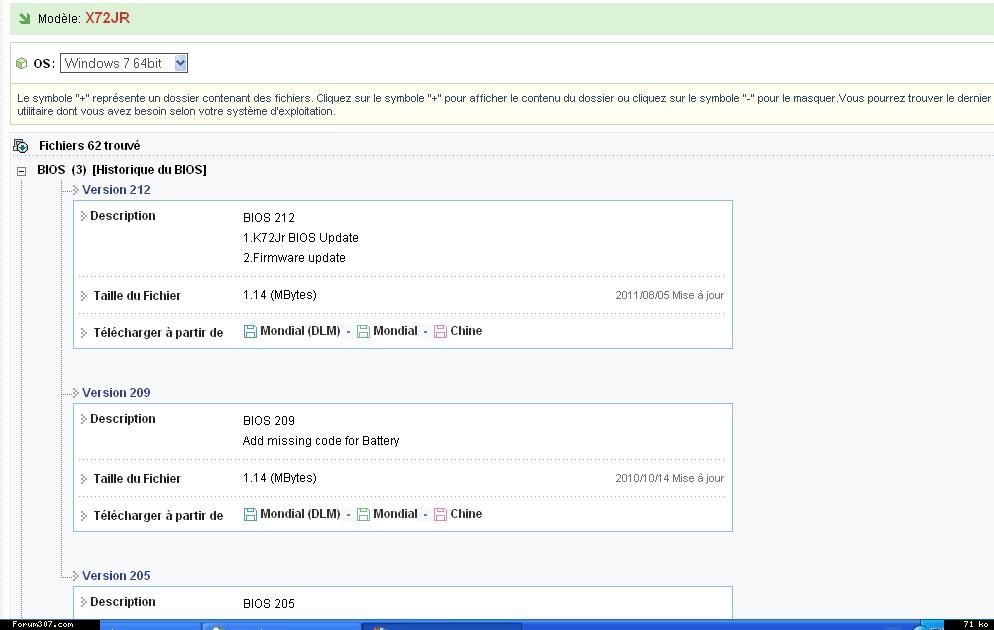Click the pink disk icon beside Chine for 212
The height and width of the screenshot is (630, 994).
(x=441, y=331)
